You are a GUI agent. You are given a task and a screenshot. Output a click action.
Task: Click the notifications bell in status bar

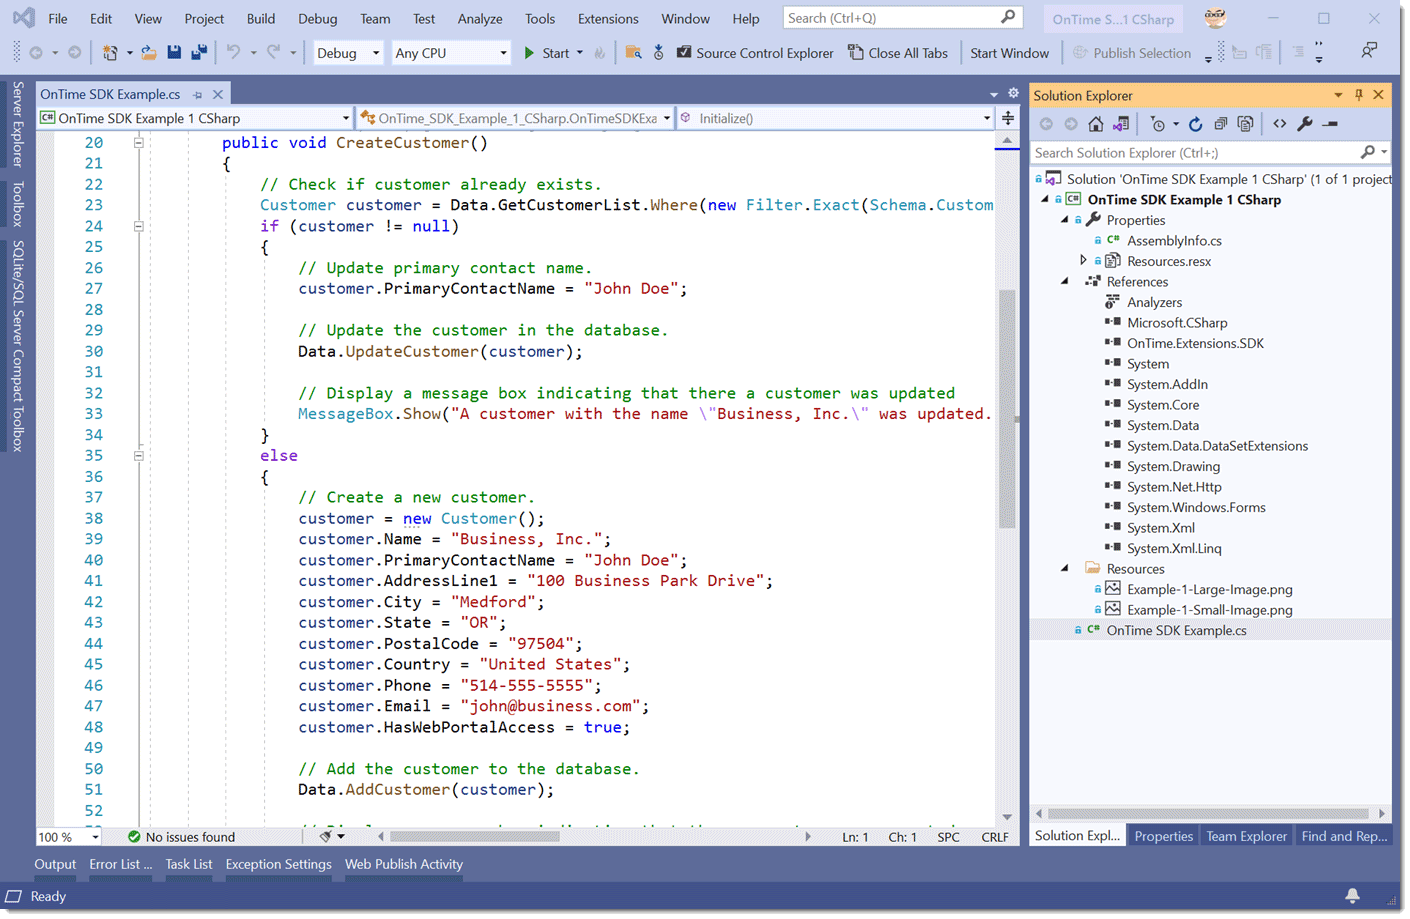click(1352, 896)
